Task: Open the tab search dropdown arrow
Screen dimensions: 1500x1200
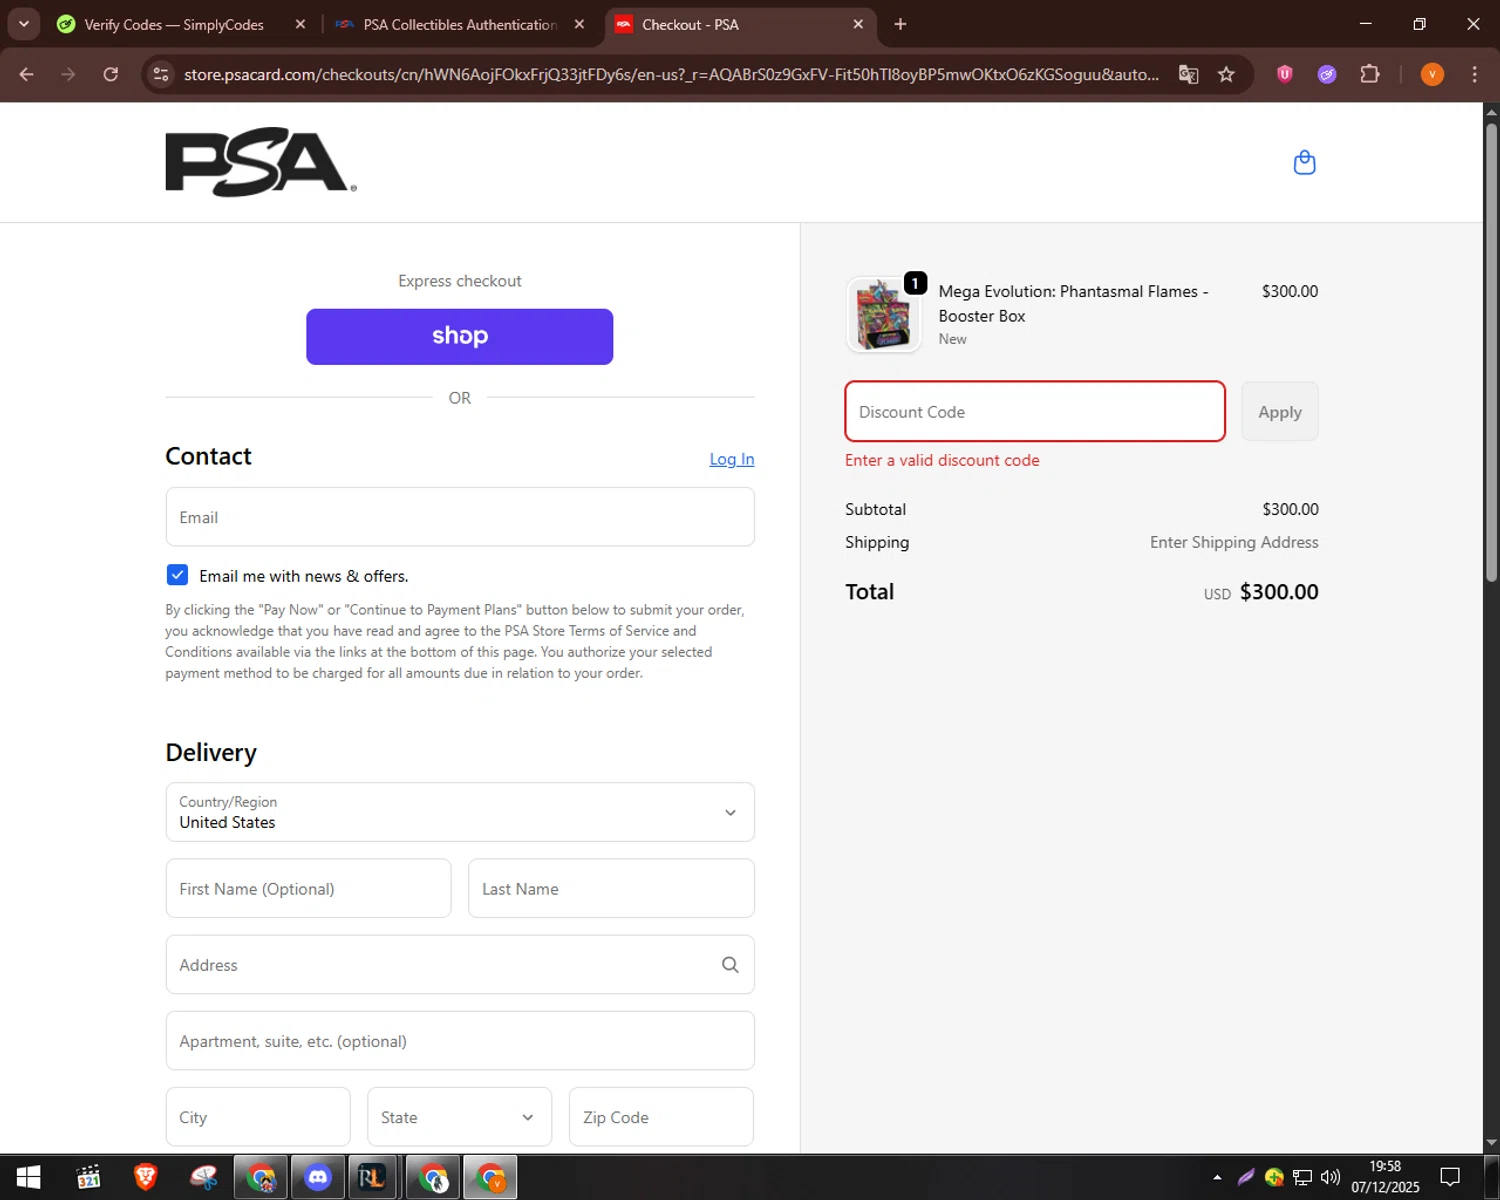Action: point(23,24)
